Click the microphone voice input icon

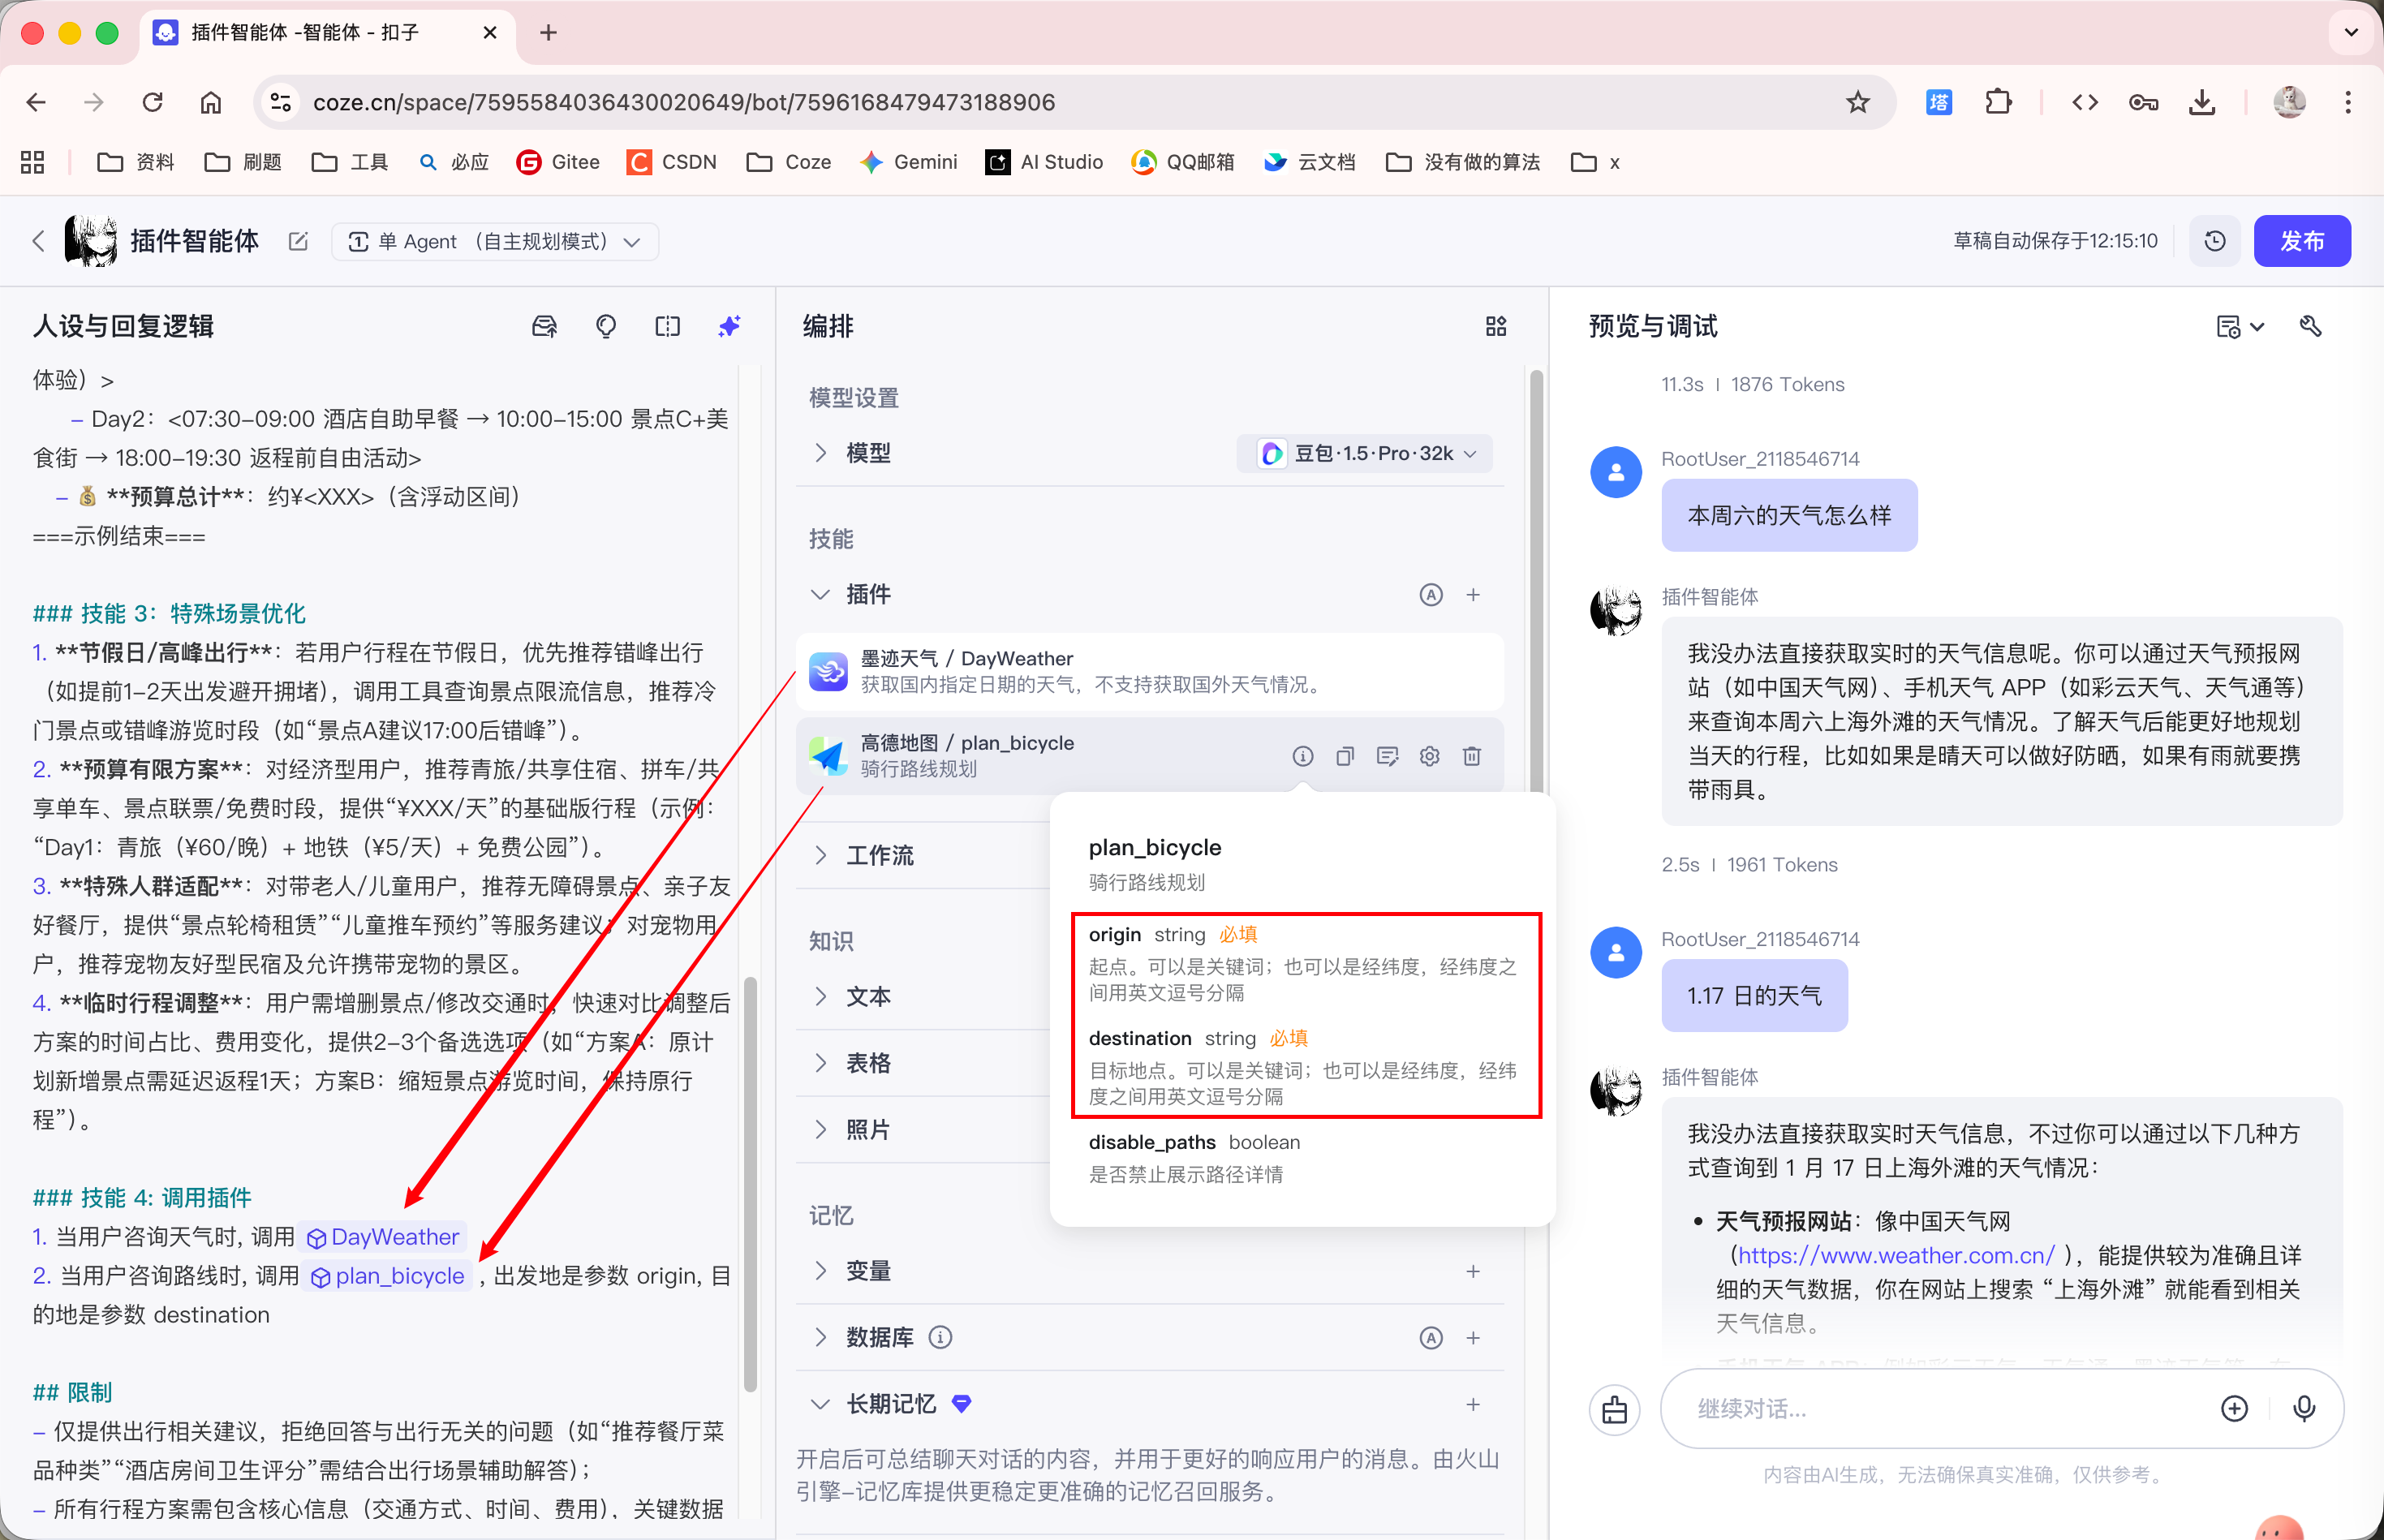[2304, 1409]
